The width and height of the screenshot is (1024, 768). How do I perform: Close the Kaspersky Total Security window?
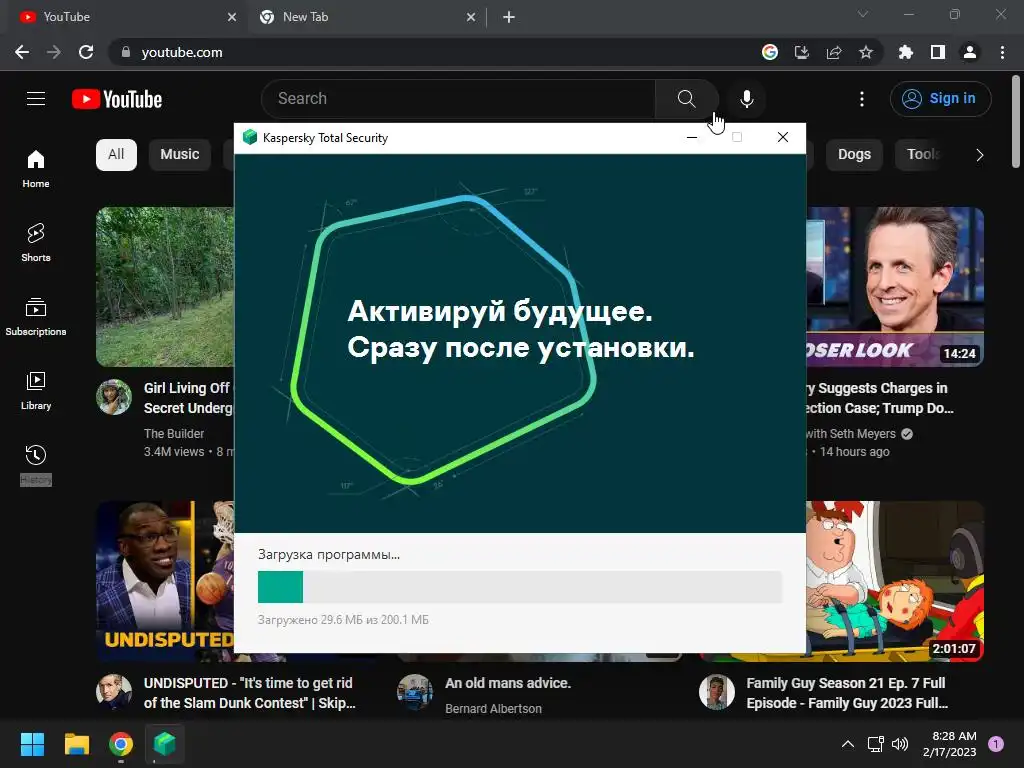pos(783,137)
